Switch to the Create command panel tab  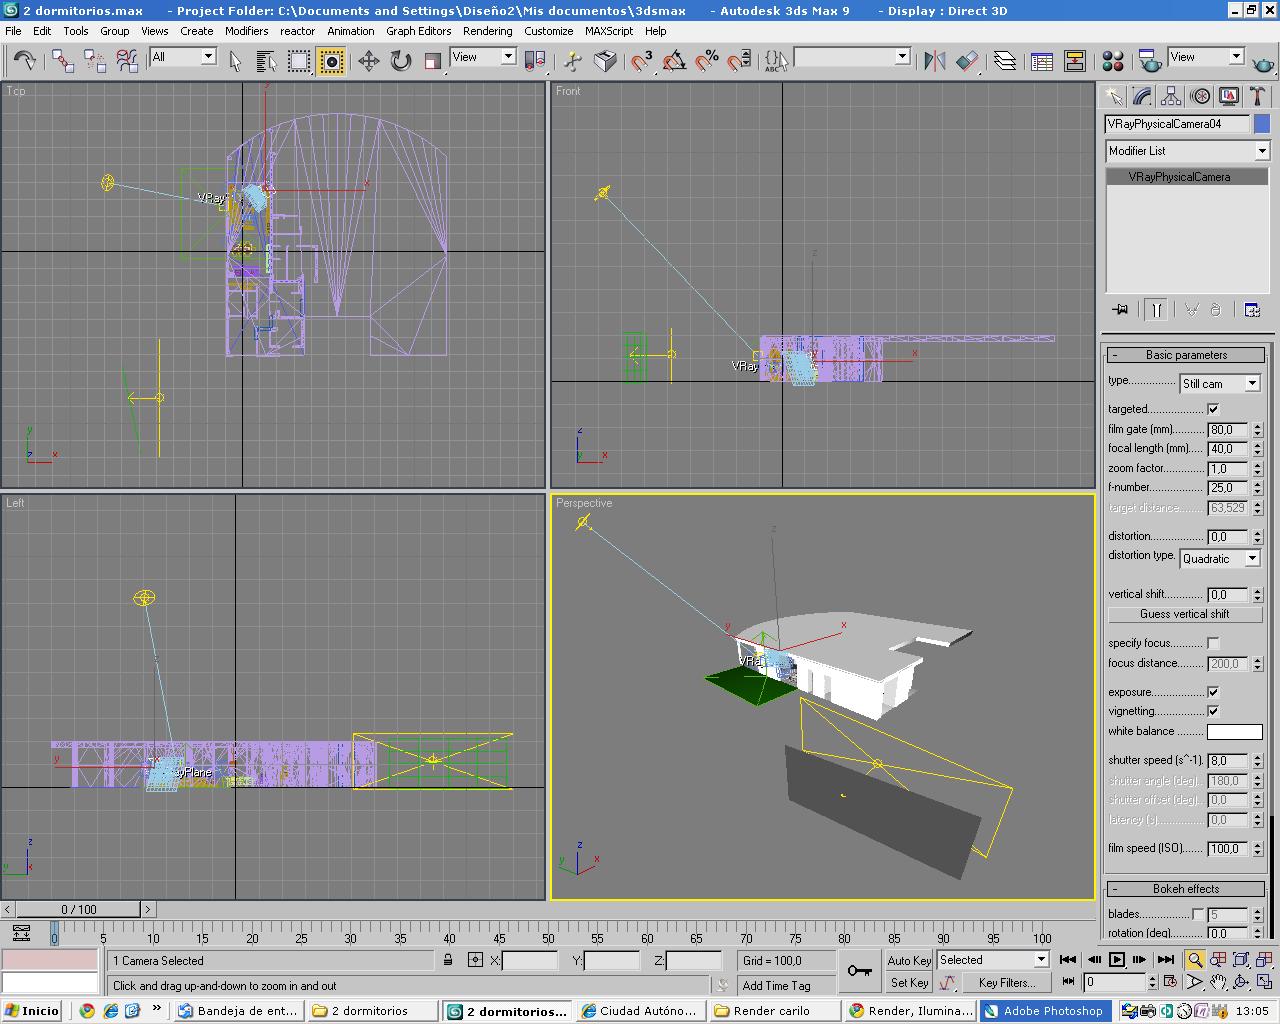1113,97
